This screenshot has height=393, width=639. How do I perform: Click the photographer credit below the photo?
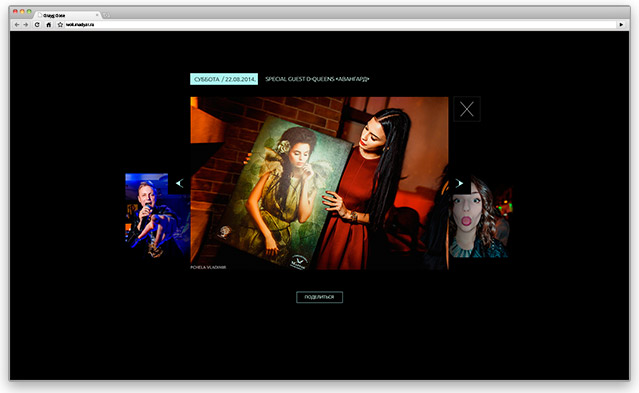pyautogui.click(x=208, y=267)
